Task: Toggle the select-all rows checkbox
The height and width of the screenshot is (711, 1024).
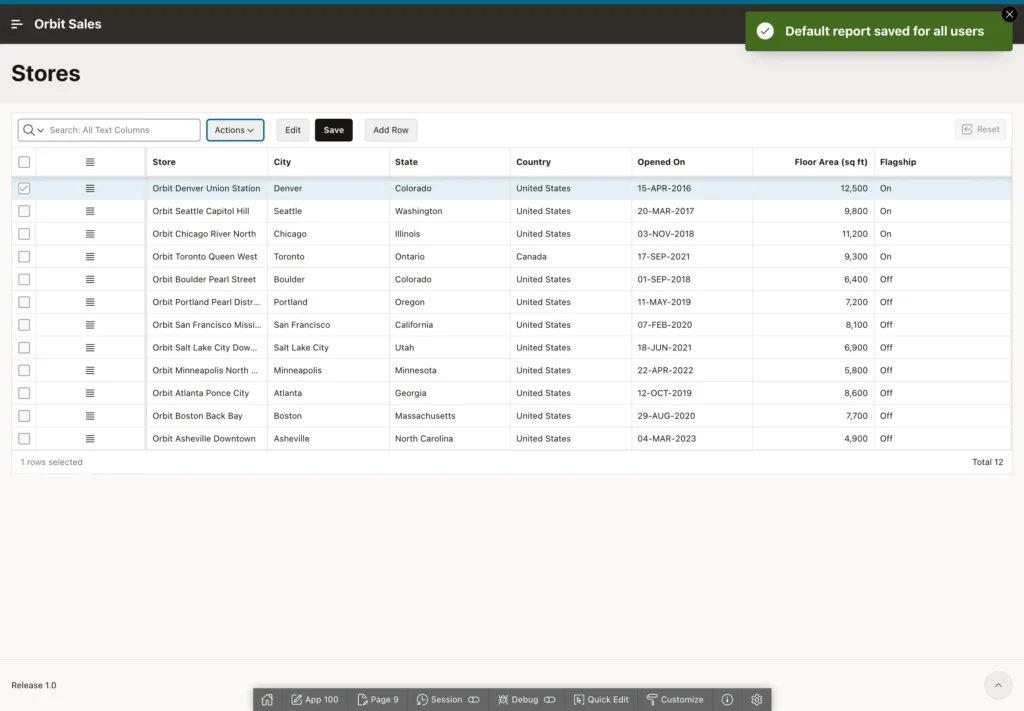Action: pyautogui.click(x=24, y=162)
